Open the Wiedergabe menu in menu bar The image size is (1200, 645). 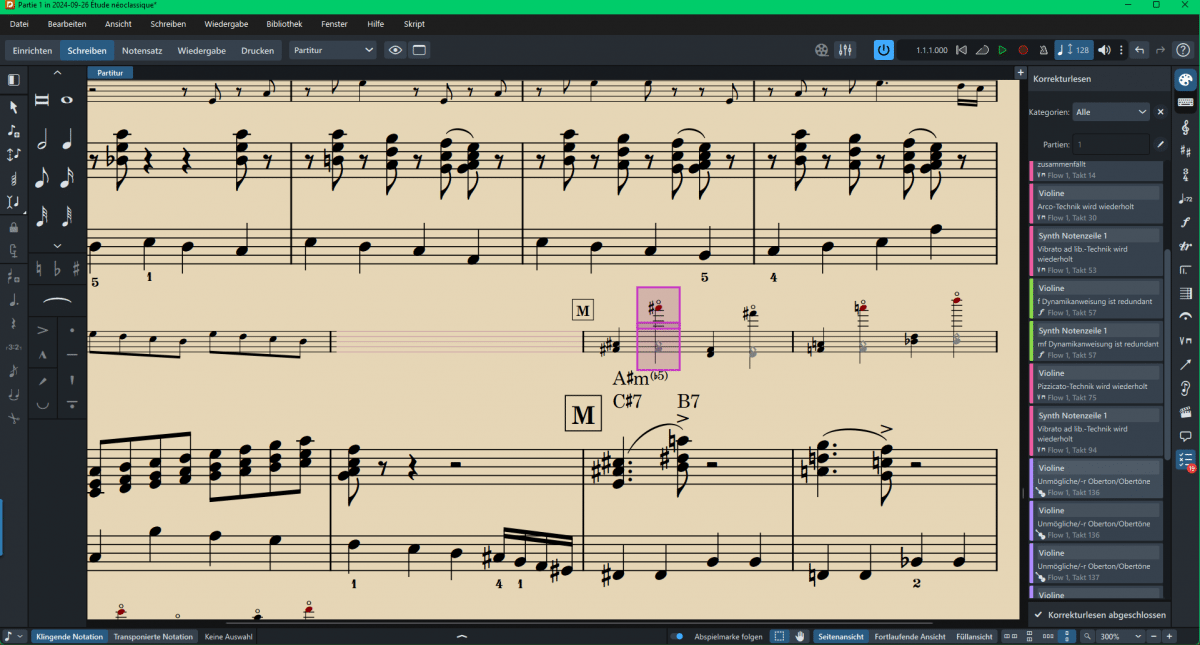coord(226,23)
